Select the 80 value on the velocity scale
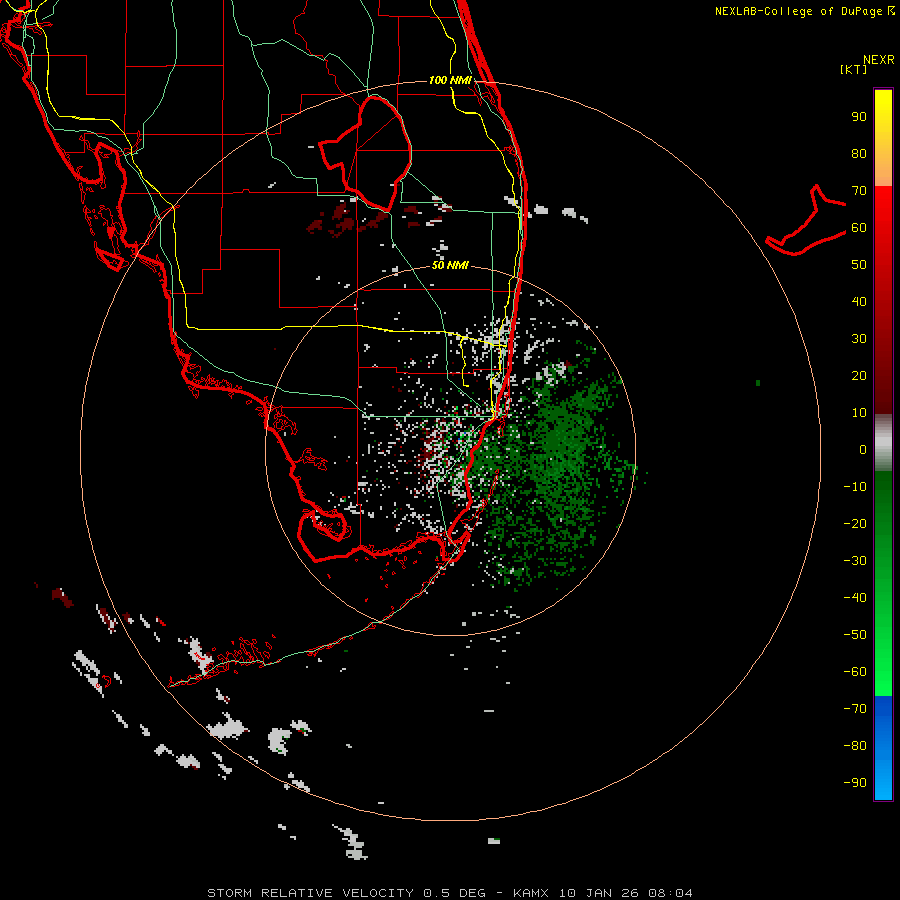The height and width of the screenshot is (900, 900). tap(859, 154)
